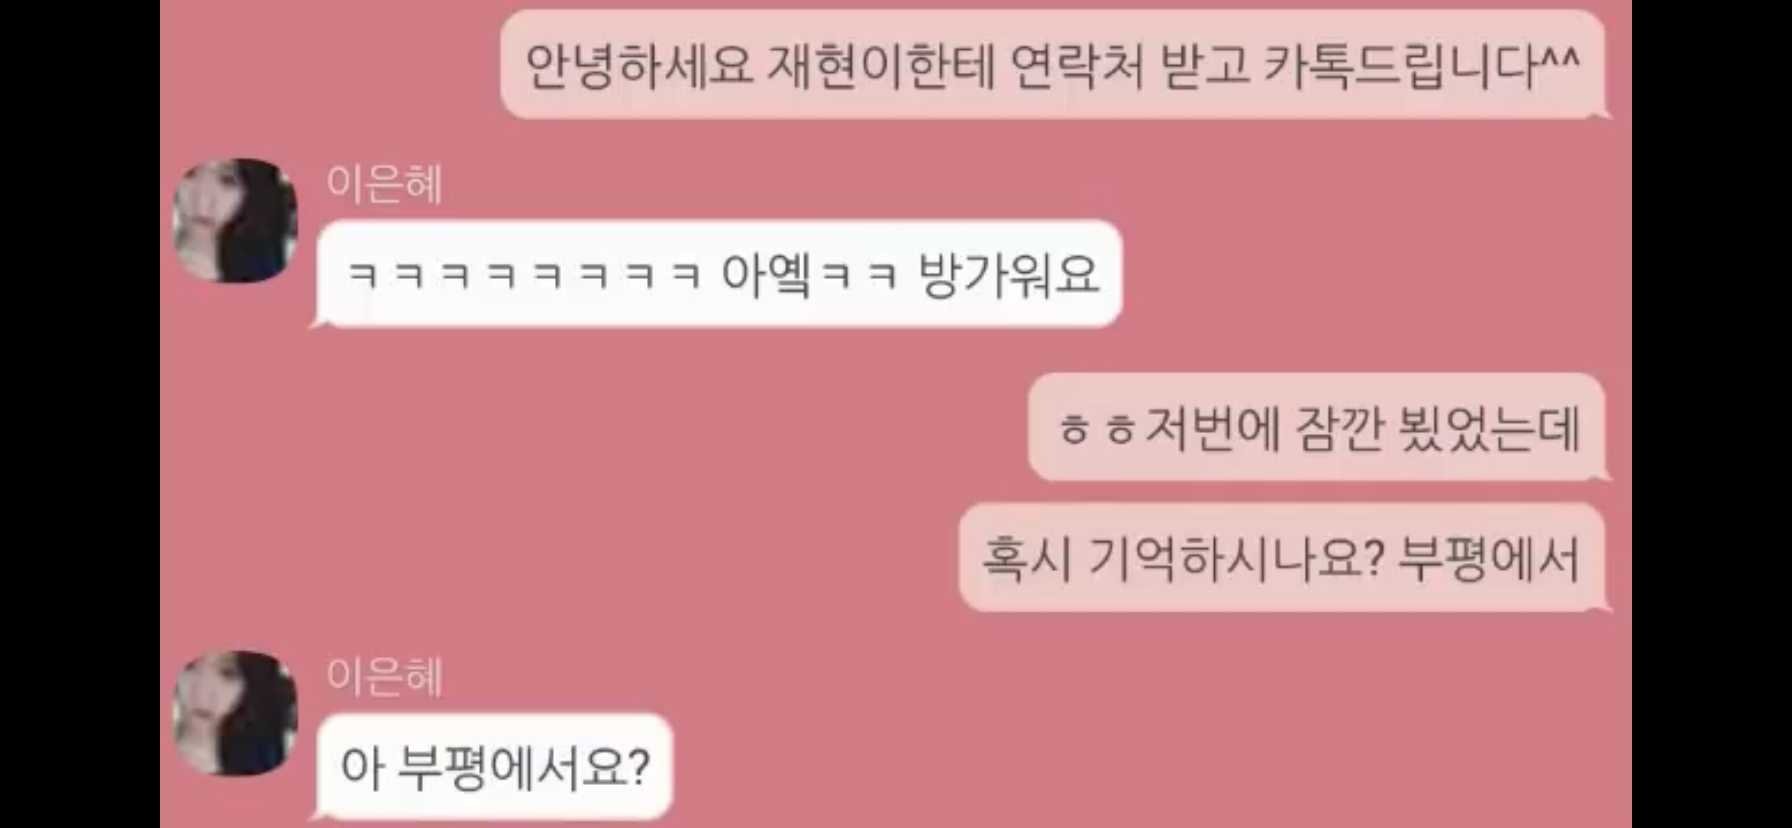Click the word 안녕하세요 in the top bubble
1792x828 pixels.
point(638,66)
